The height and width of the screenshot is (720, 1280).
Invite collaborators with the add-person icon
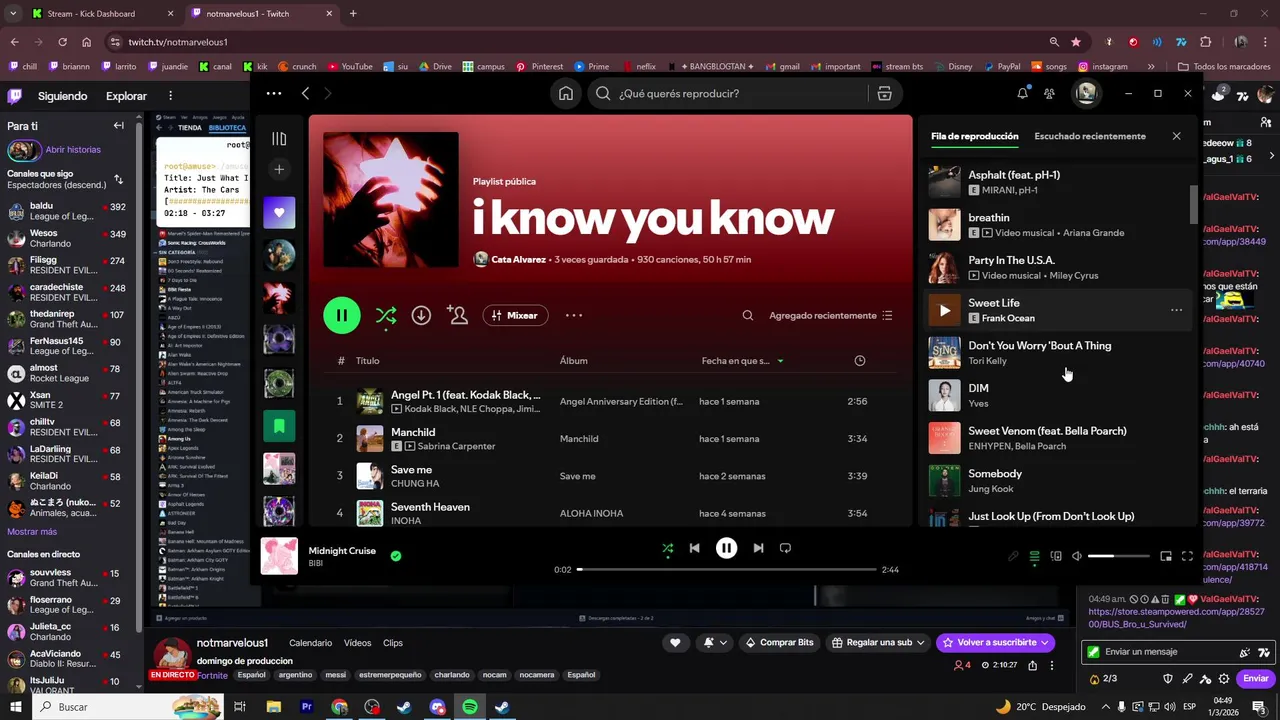(x=458, y=315)
